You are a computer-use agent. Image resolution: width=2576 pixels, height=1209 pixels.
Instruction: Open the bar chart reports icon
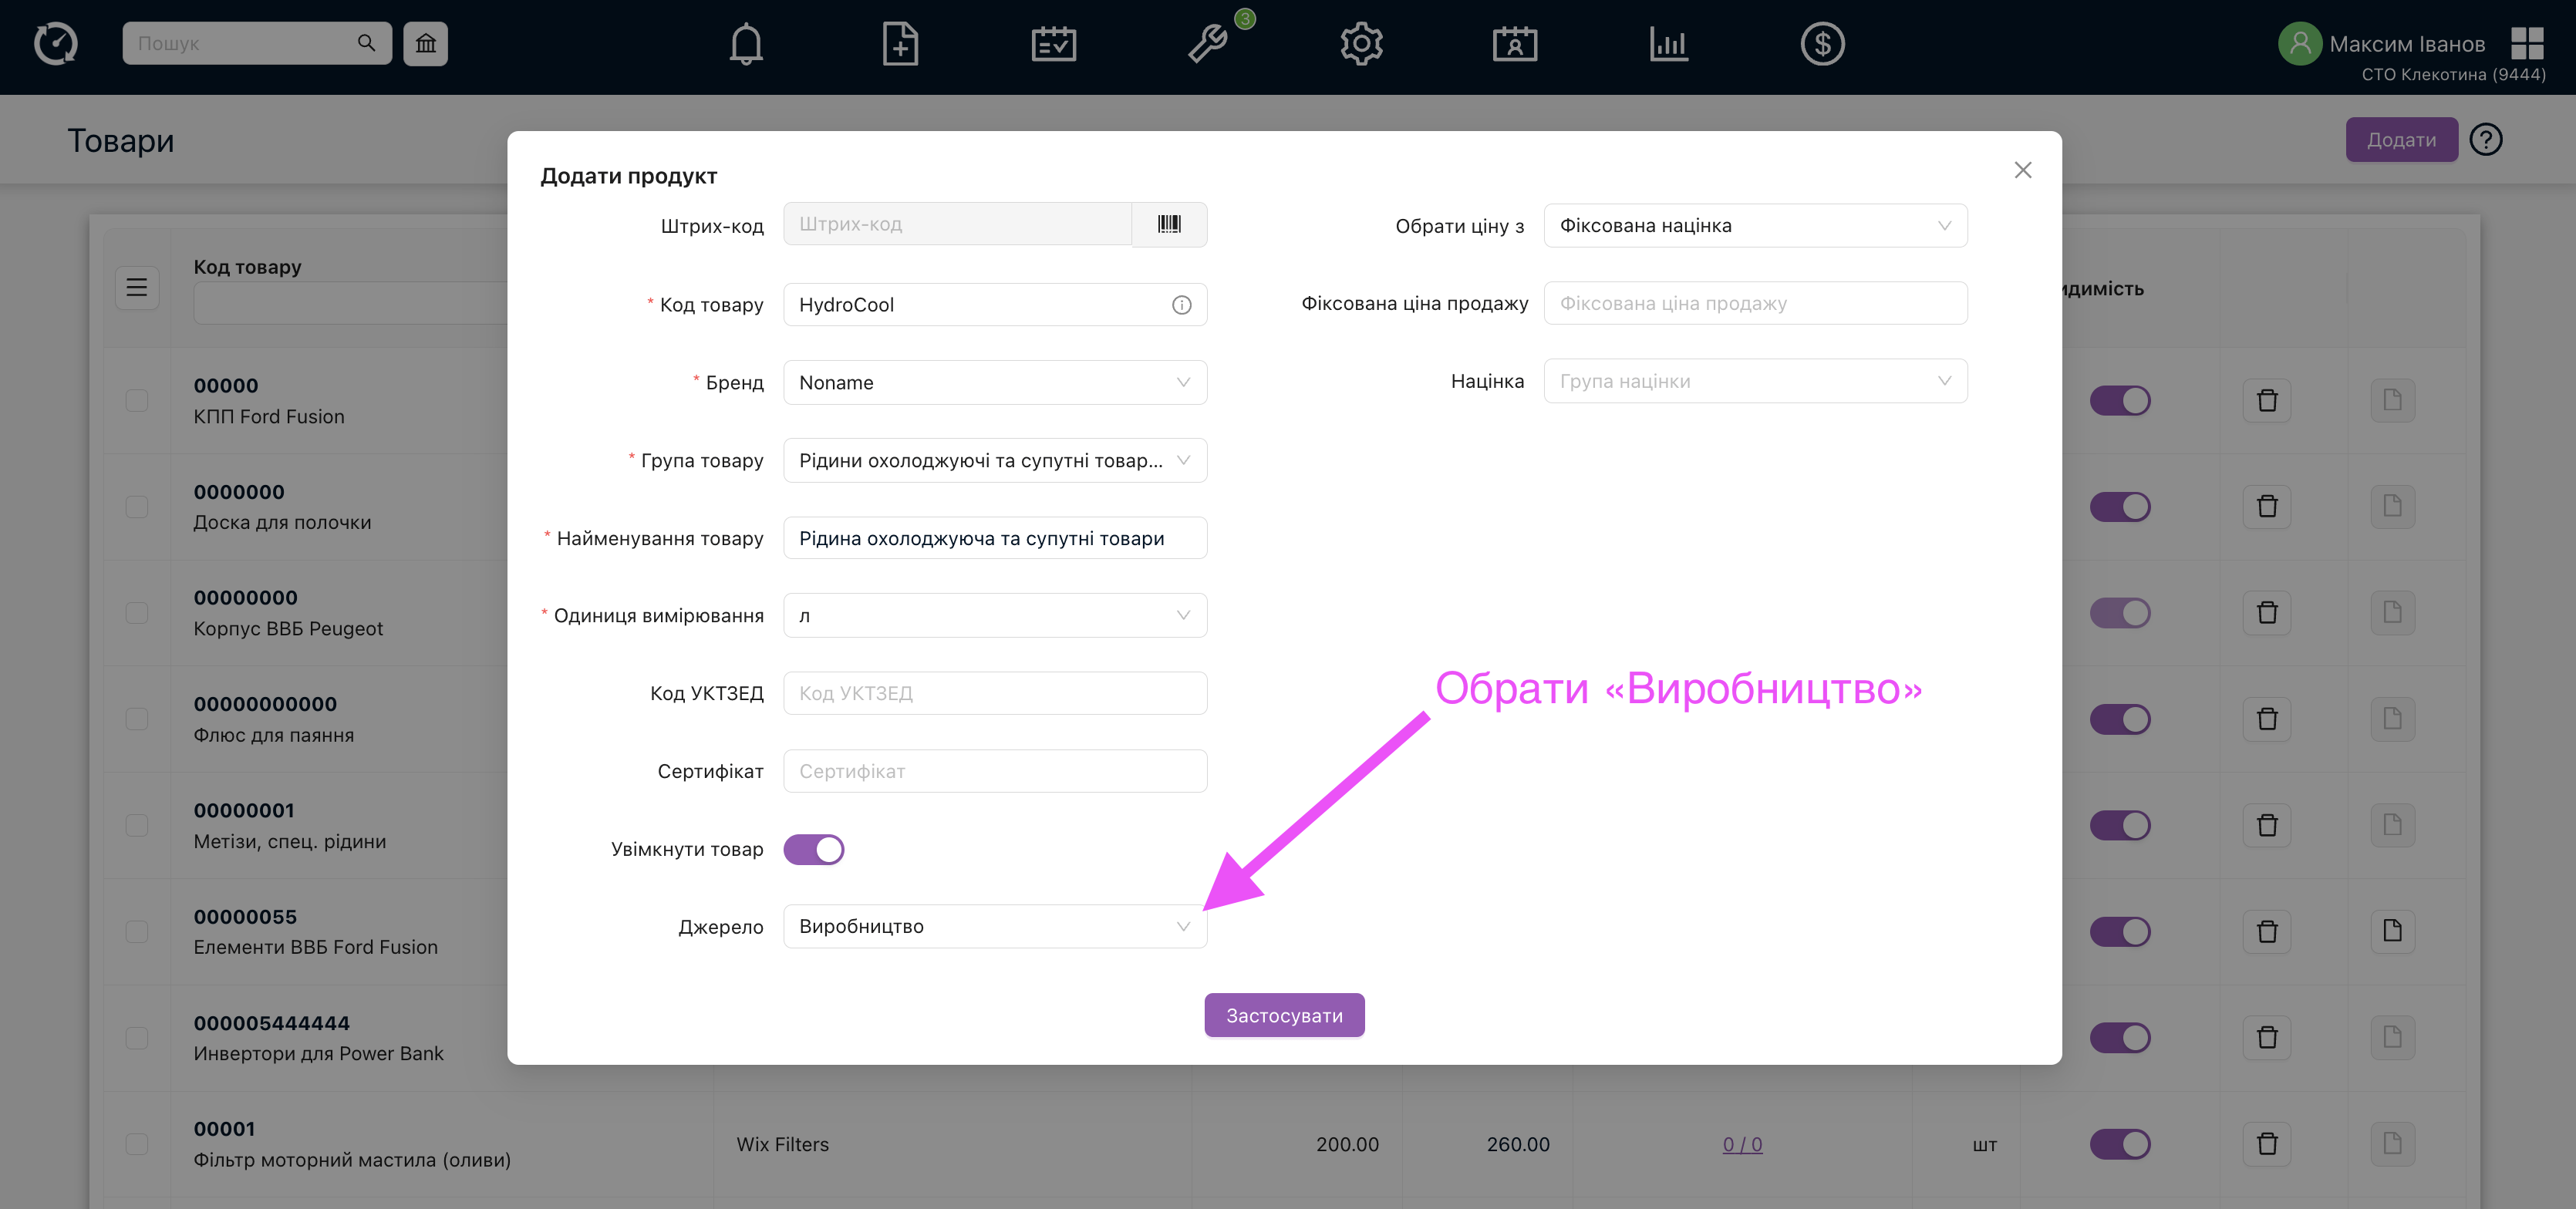tap(1668, 44)
